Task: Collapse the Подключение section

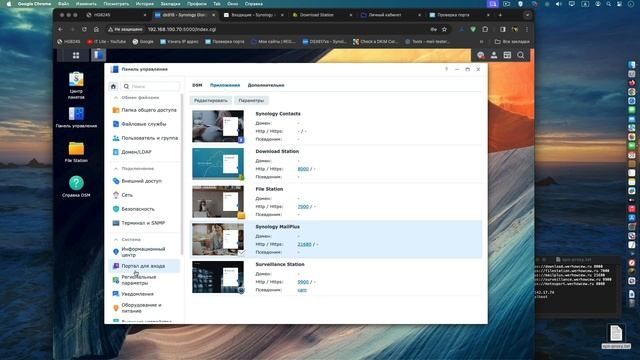Action: click(x=116, y=169)
